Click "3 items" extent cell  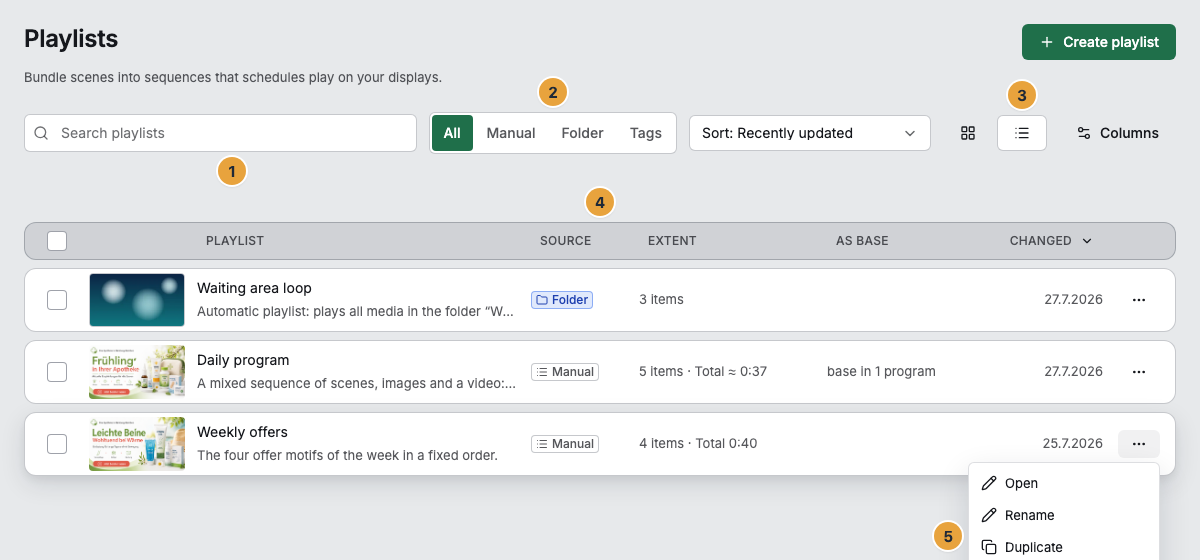click(662, 300)
